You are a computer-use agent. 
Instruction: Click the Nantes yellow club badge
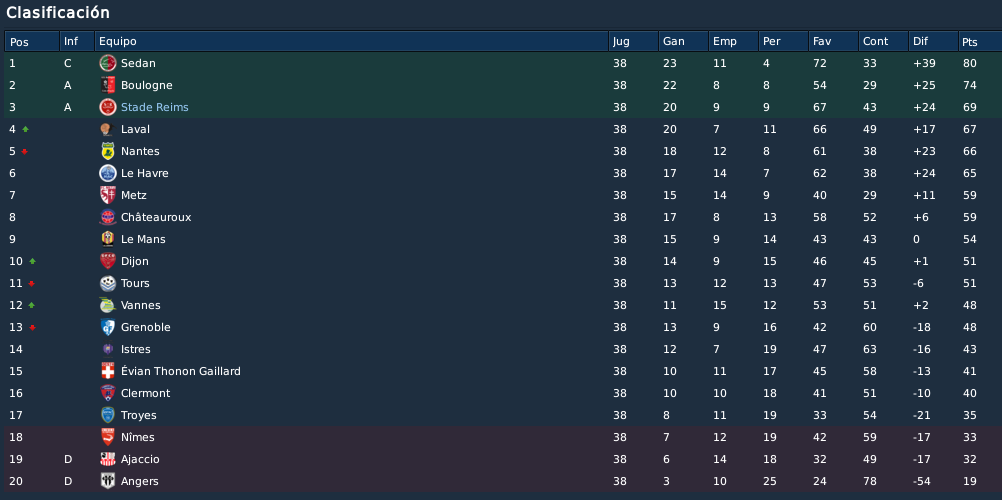coord(107,152)
